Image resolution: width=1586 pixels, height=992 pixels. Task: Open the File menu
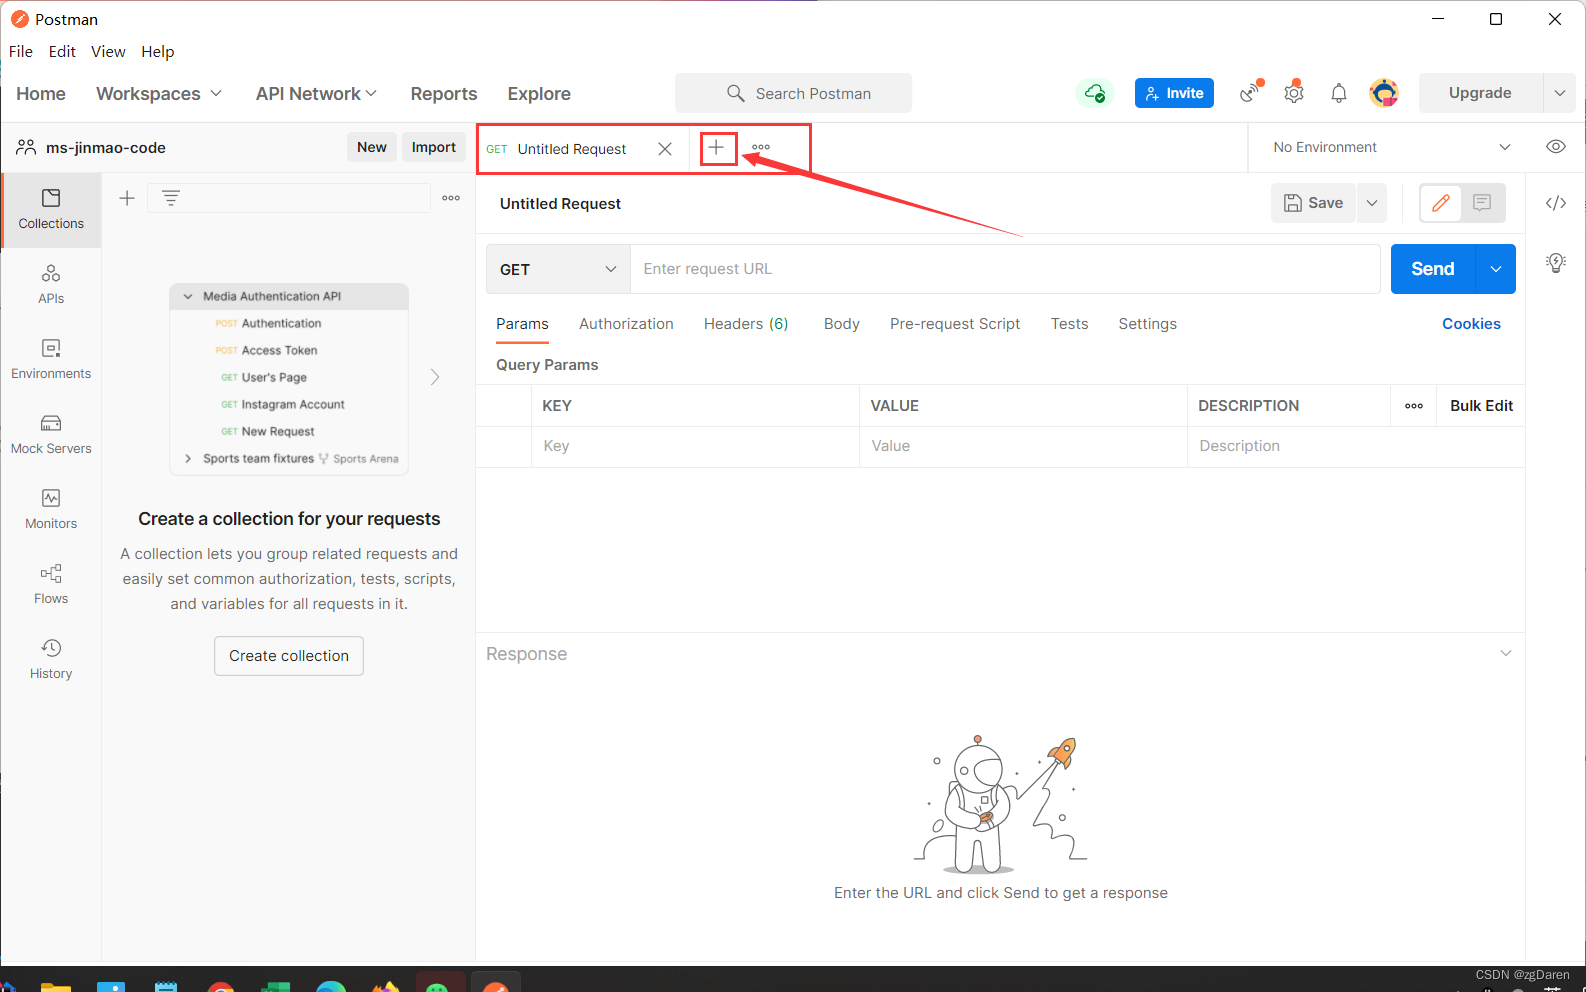[x=21, y=51]
